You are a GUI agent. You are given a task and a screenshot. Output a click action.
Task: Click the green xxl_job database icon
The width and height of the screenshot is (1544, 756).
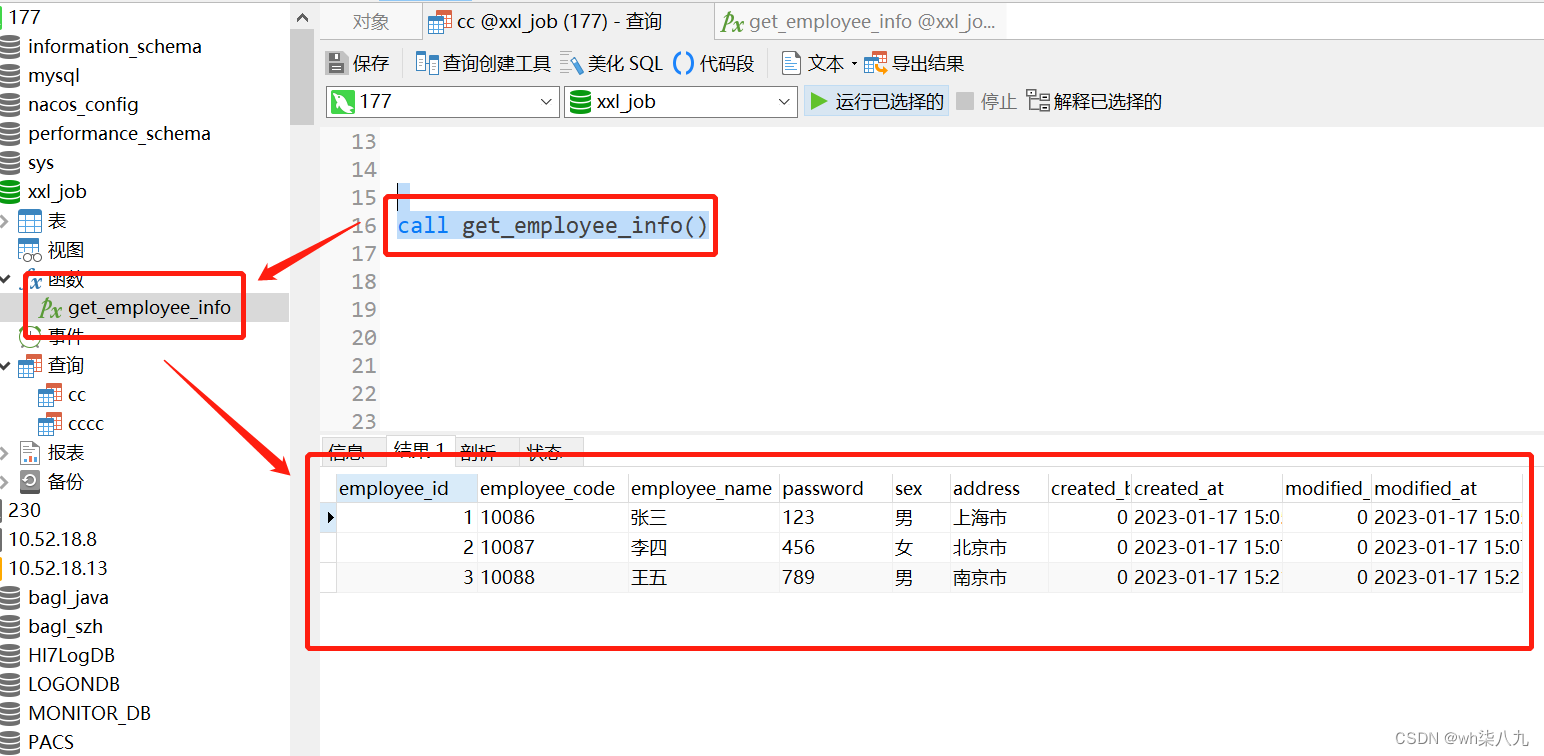tap(10, 192)
